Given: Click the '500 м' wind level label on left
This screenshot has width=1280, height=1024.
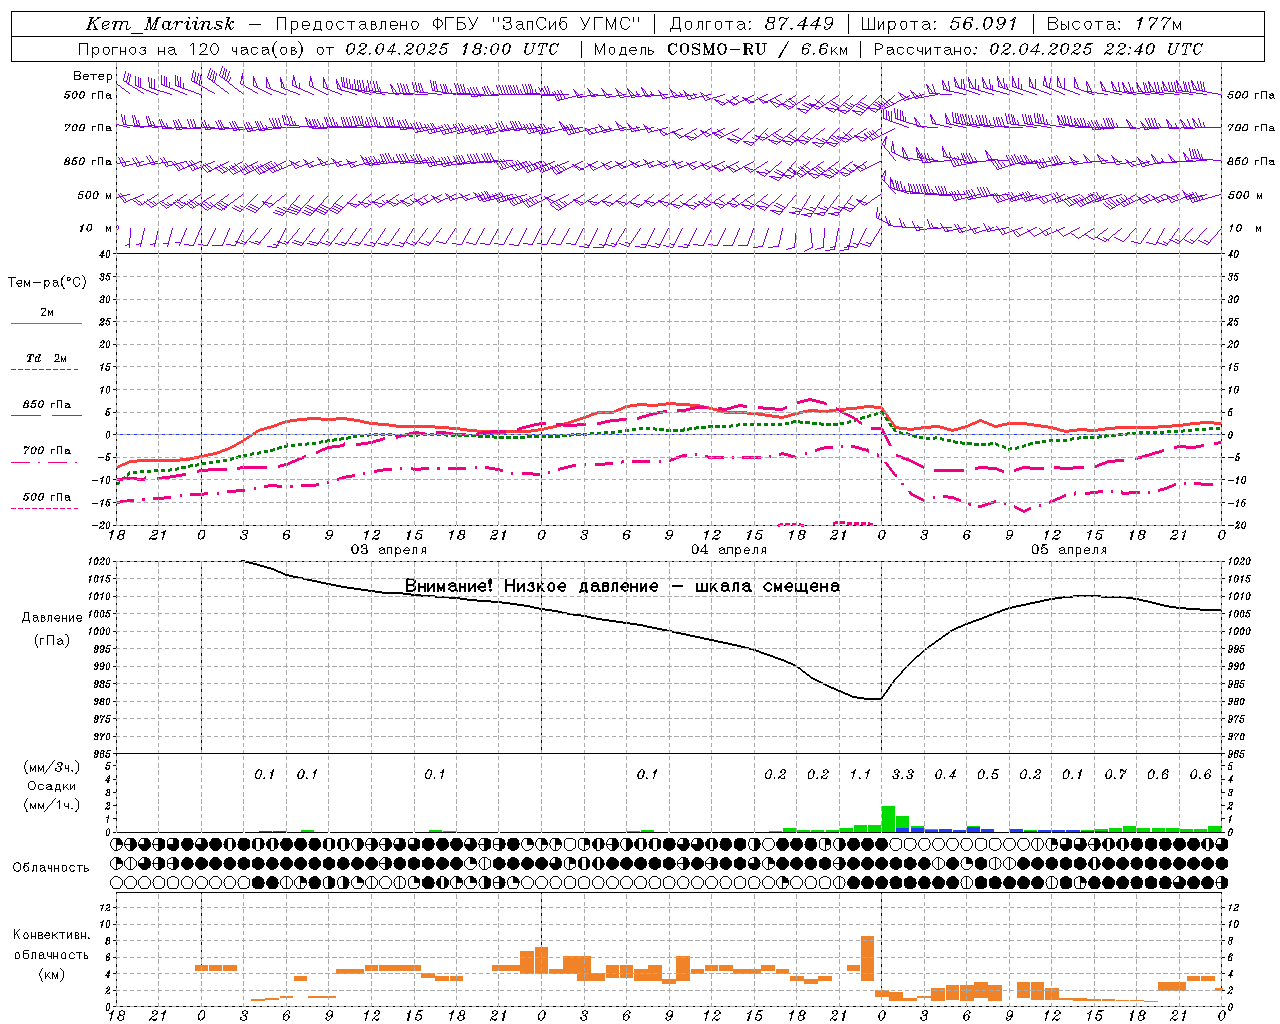Looking at the screenshot, I should click(95, 195).
